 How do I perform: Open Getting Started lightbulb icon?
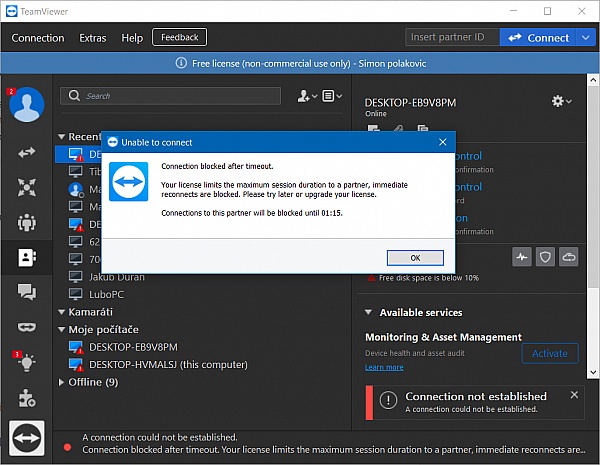26,362
